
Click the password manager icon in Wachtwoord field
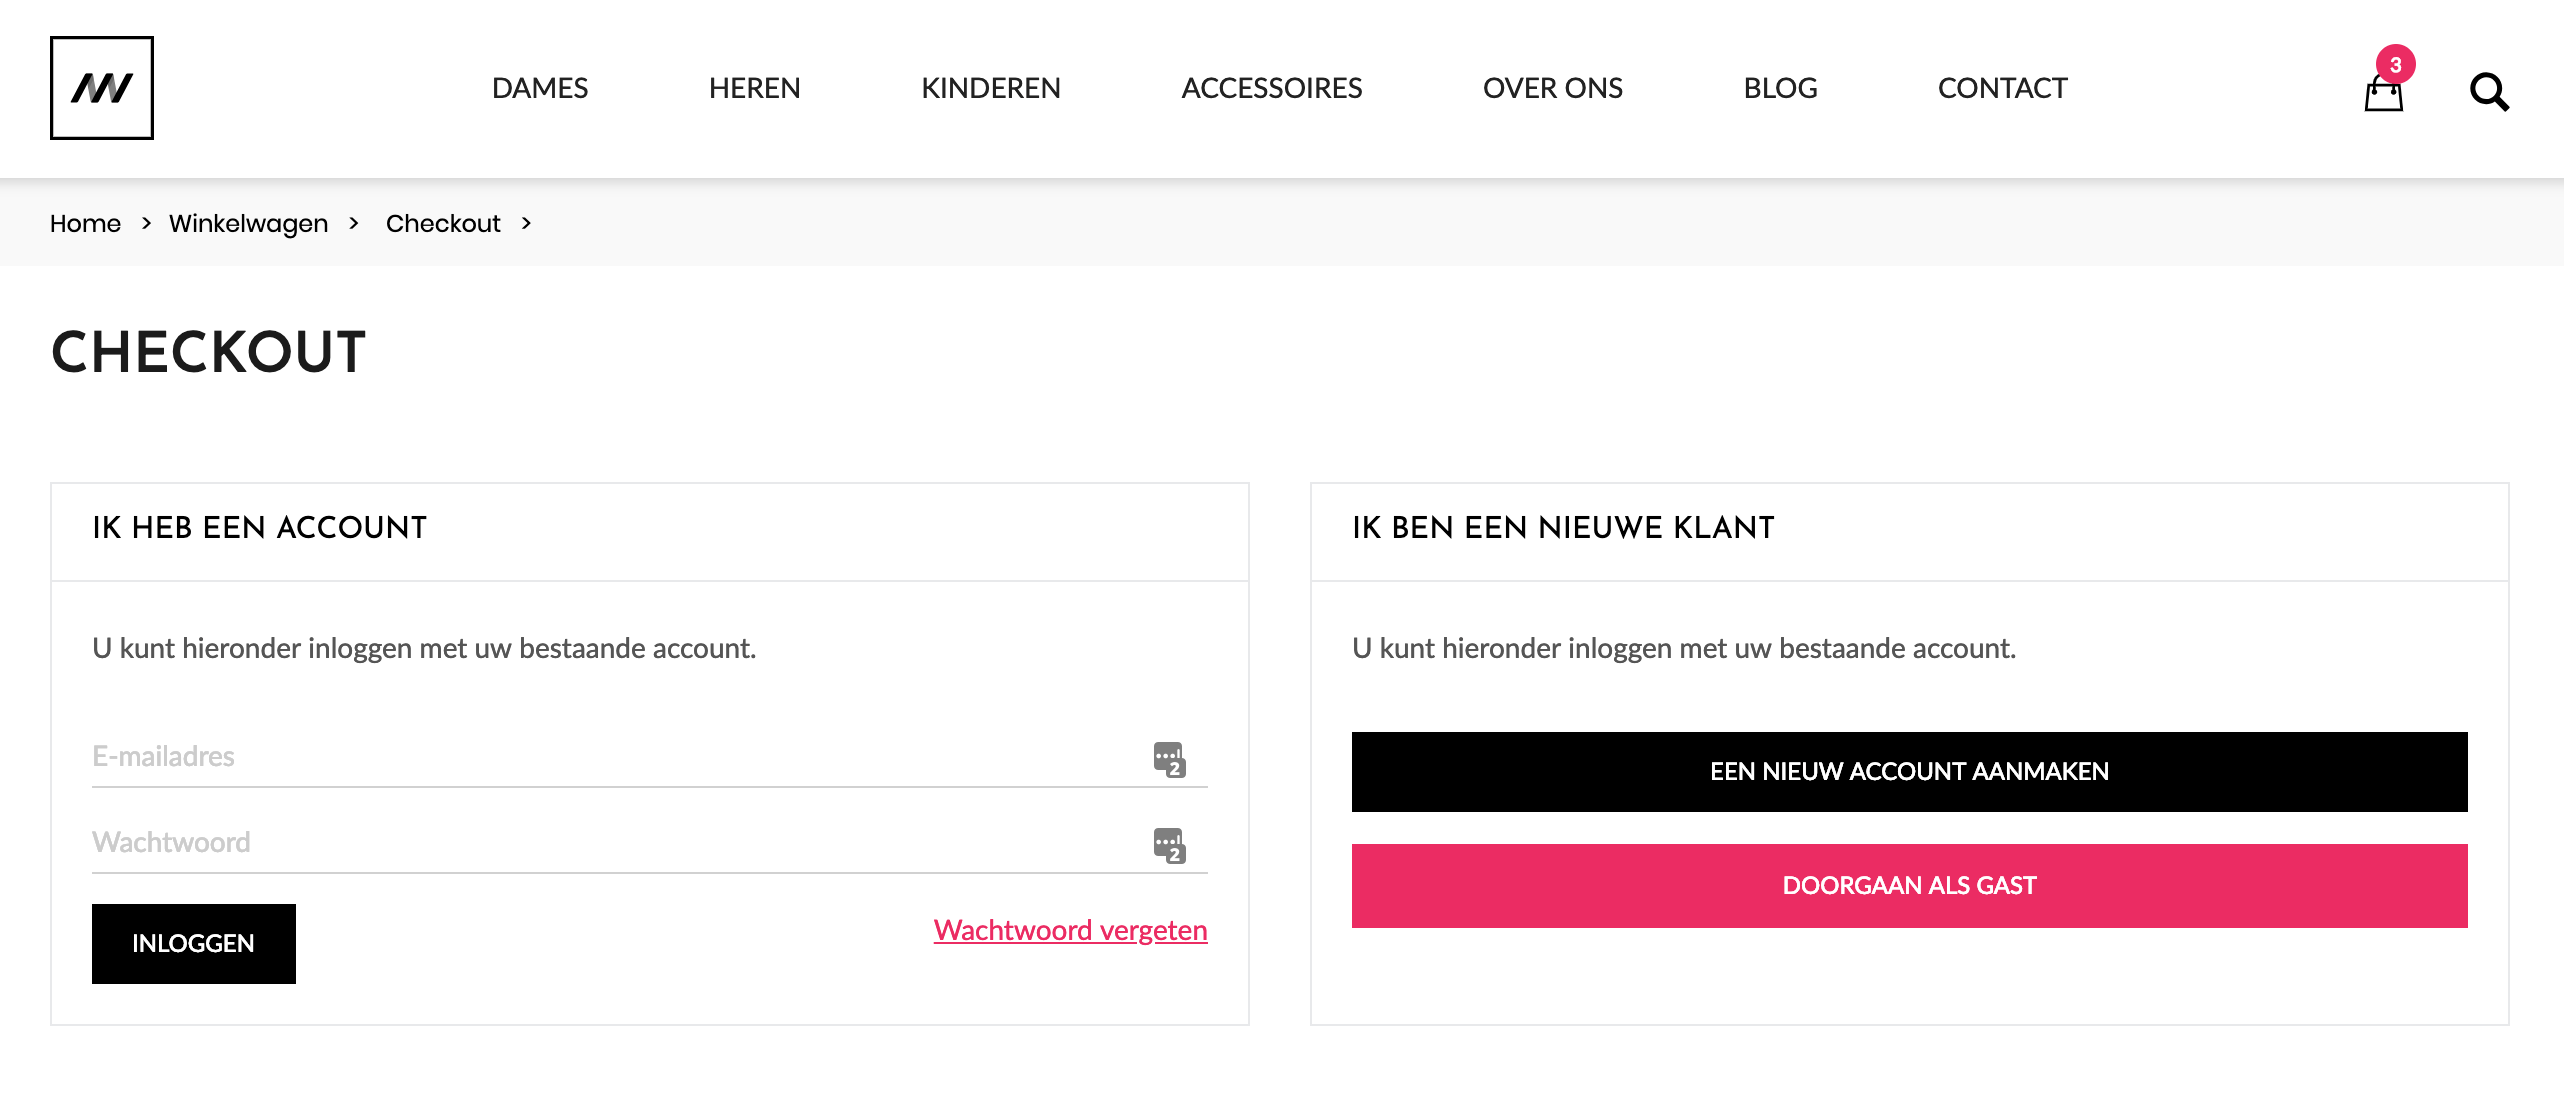pos(1169,845)
